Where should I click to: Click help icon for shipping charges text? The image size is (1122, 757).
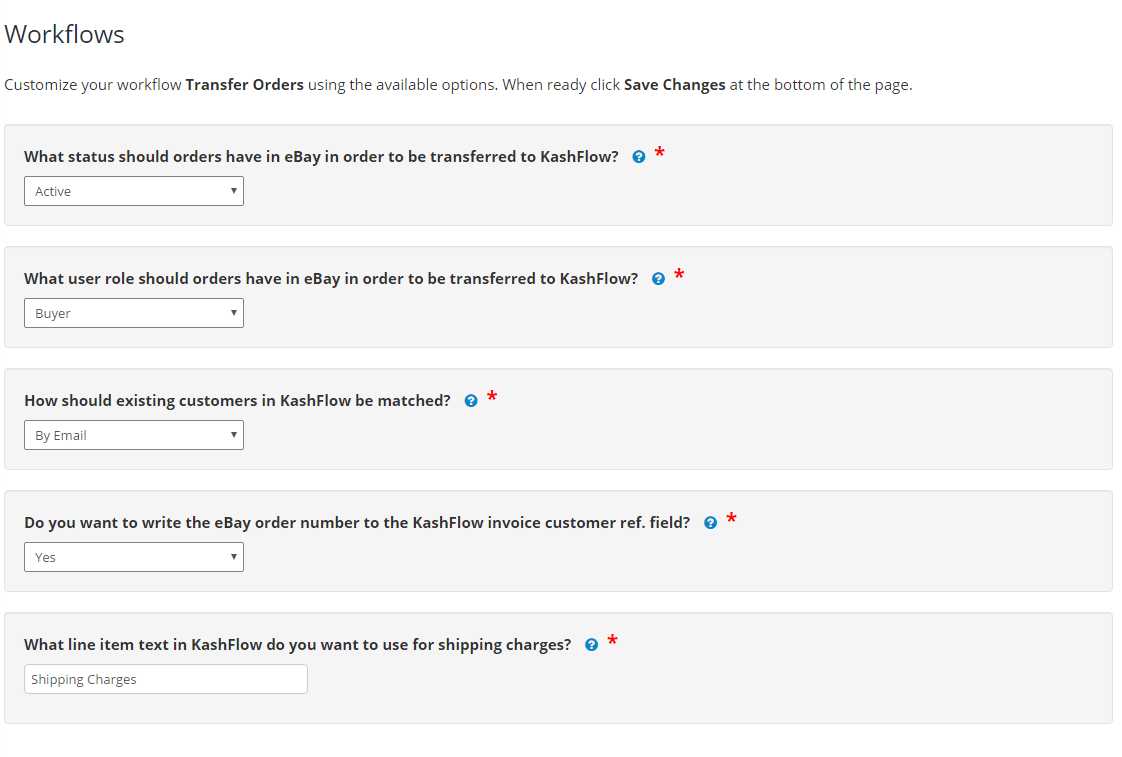pos(591,645)
